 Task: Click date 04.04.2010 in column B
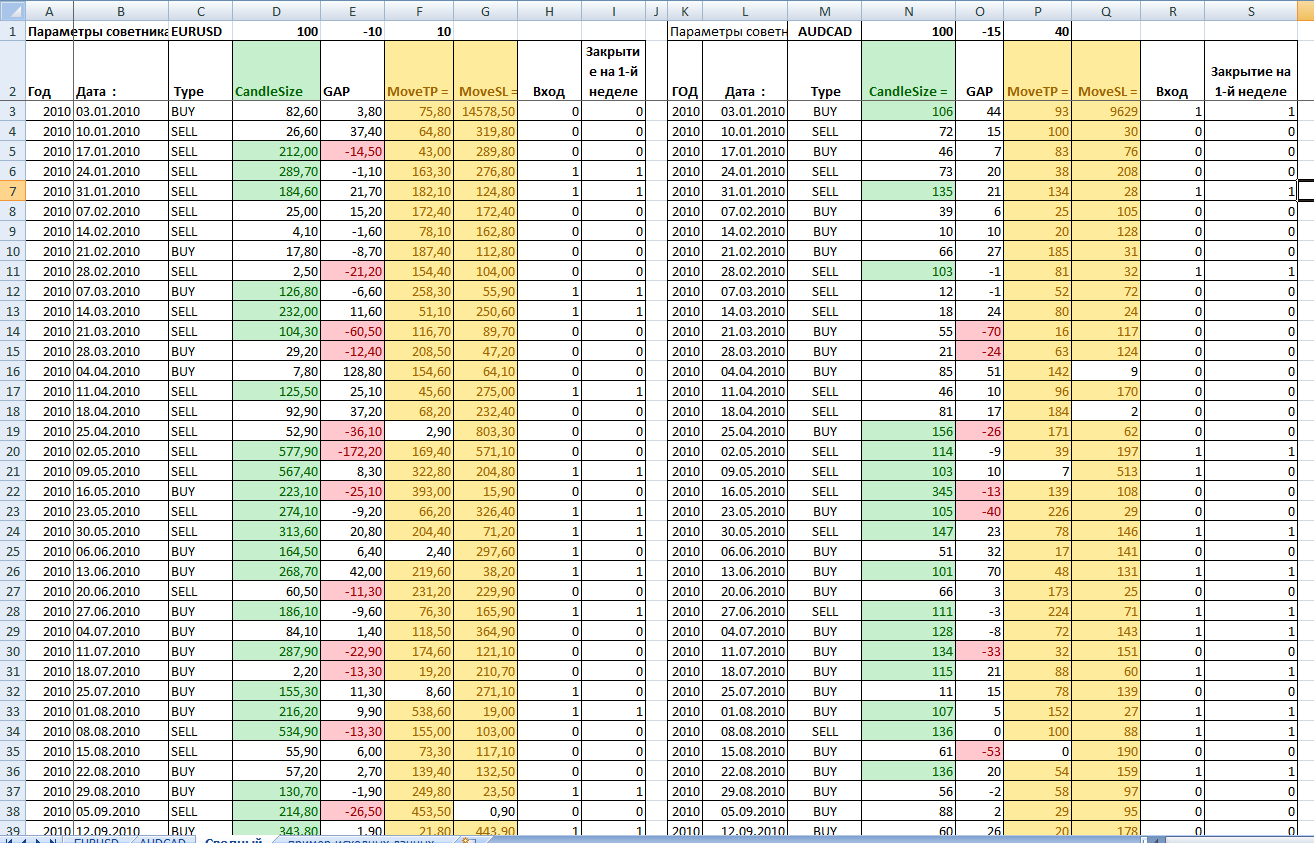(121, 371)
